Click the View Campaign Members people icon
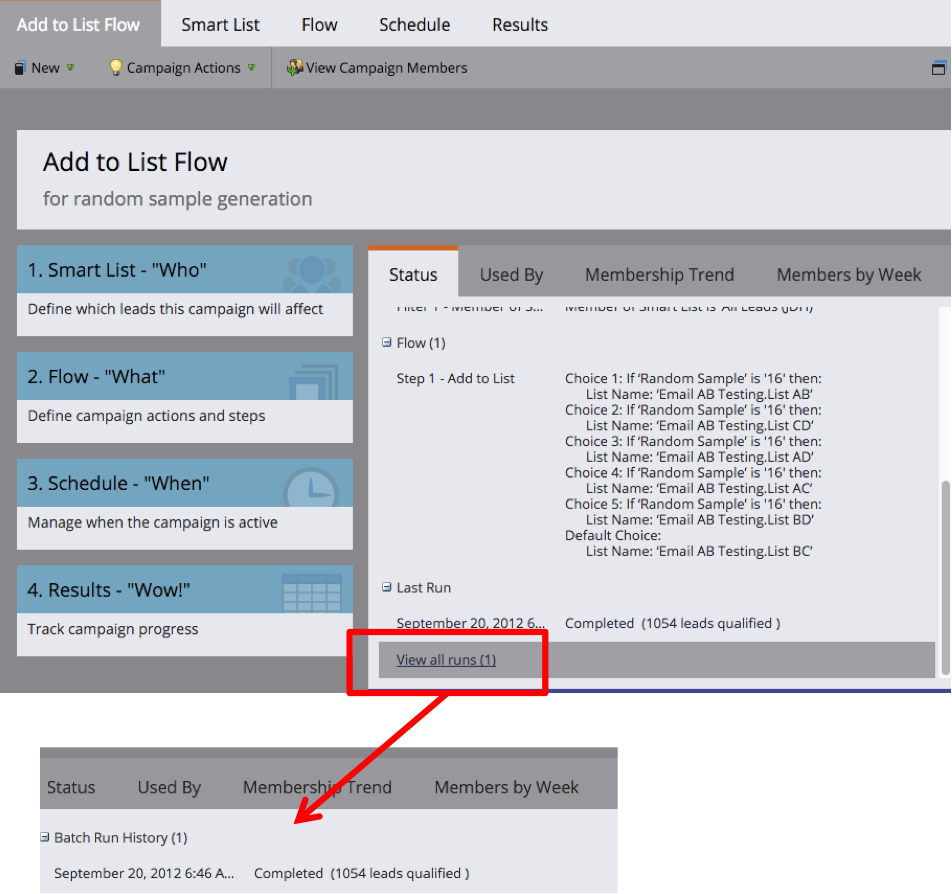This screenshot has width=952, height=894. pyautogui.click(x=294, y=68)
